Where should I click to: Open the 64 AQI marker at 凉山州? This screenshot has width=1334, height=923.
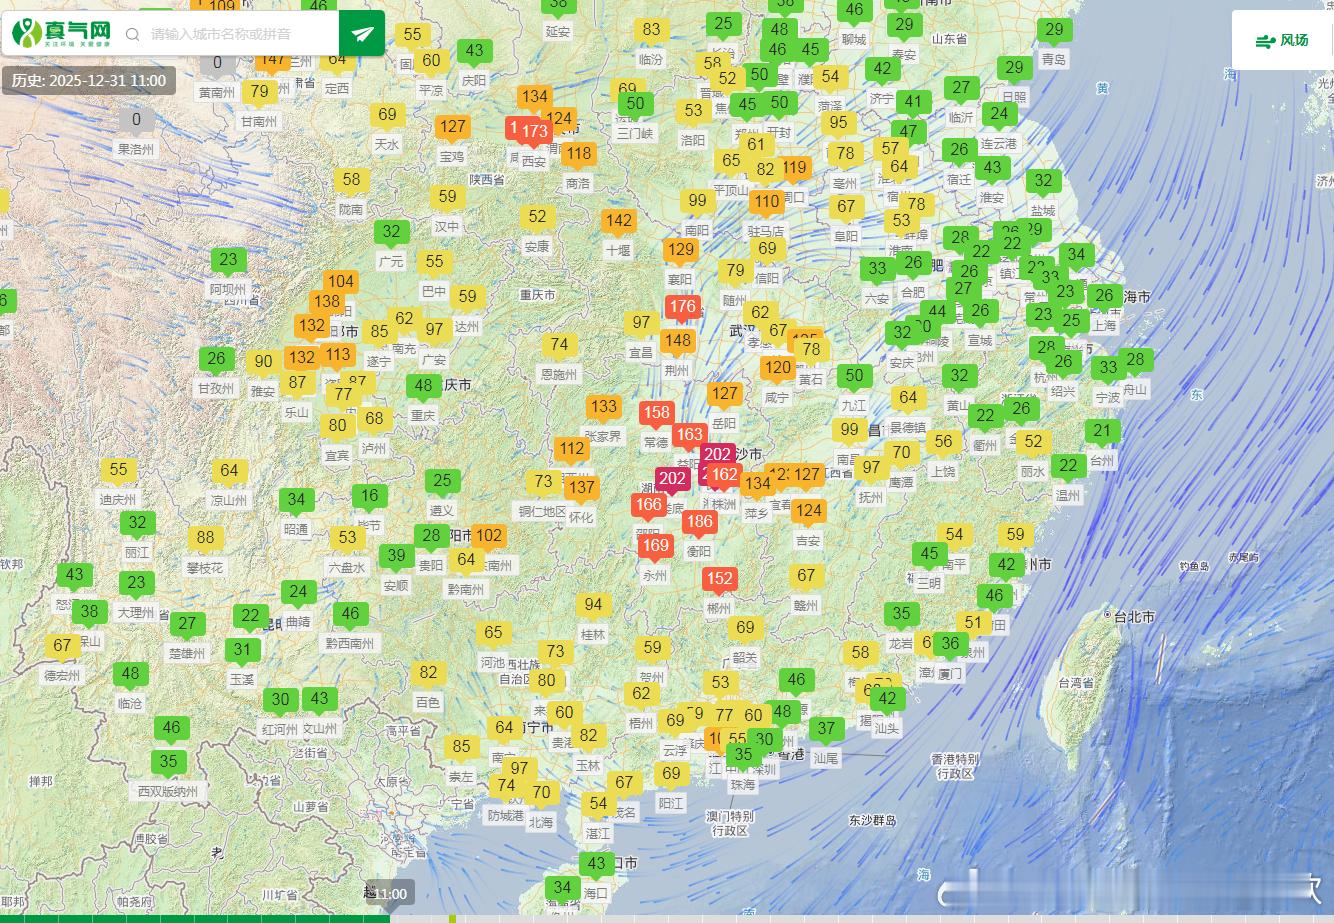(229, 471)
